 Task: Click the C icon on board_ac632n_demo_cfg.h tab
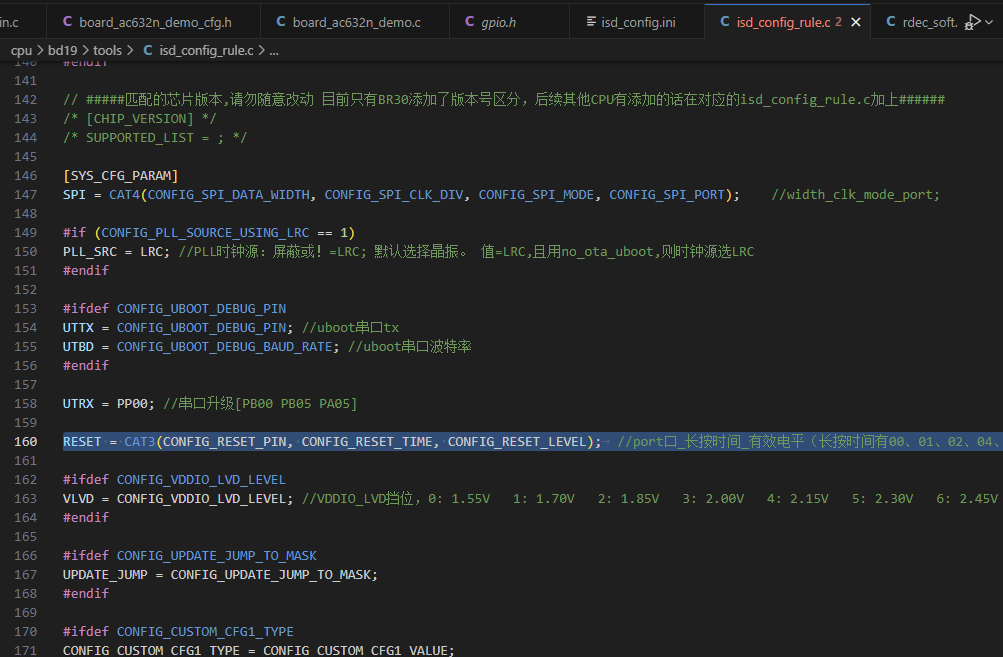coord(67,22)
